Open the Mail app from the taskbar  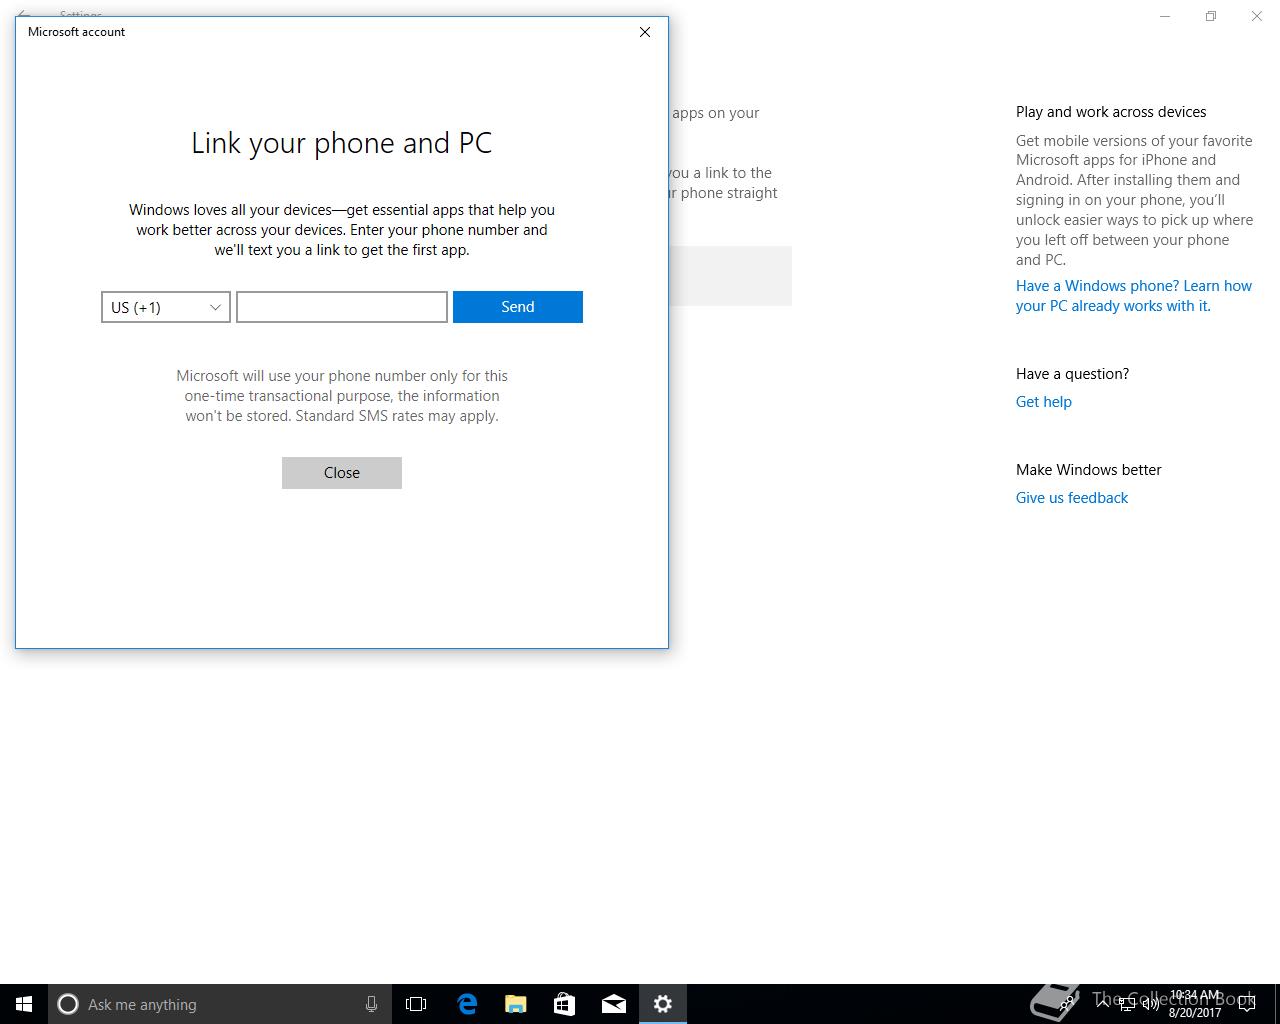click(614, 1004)
